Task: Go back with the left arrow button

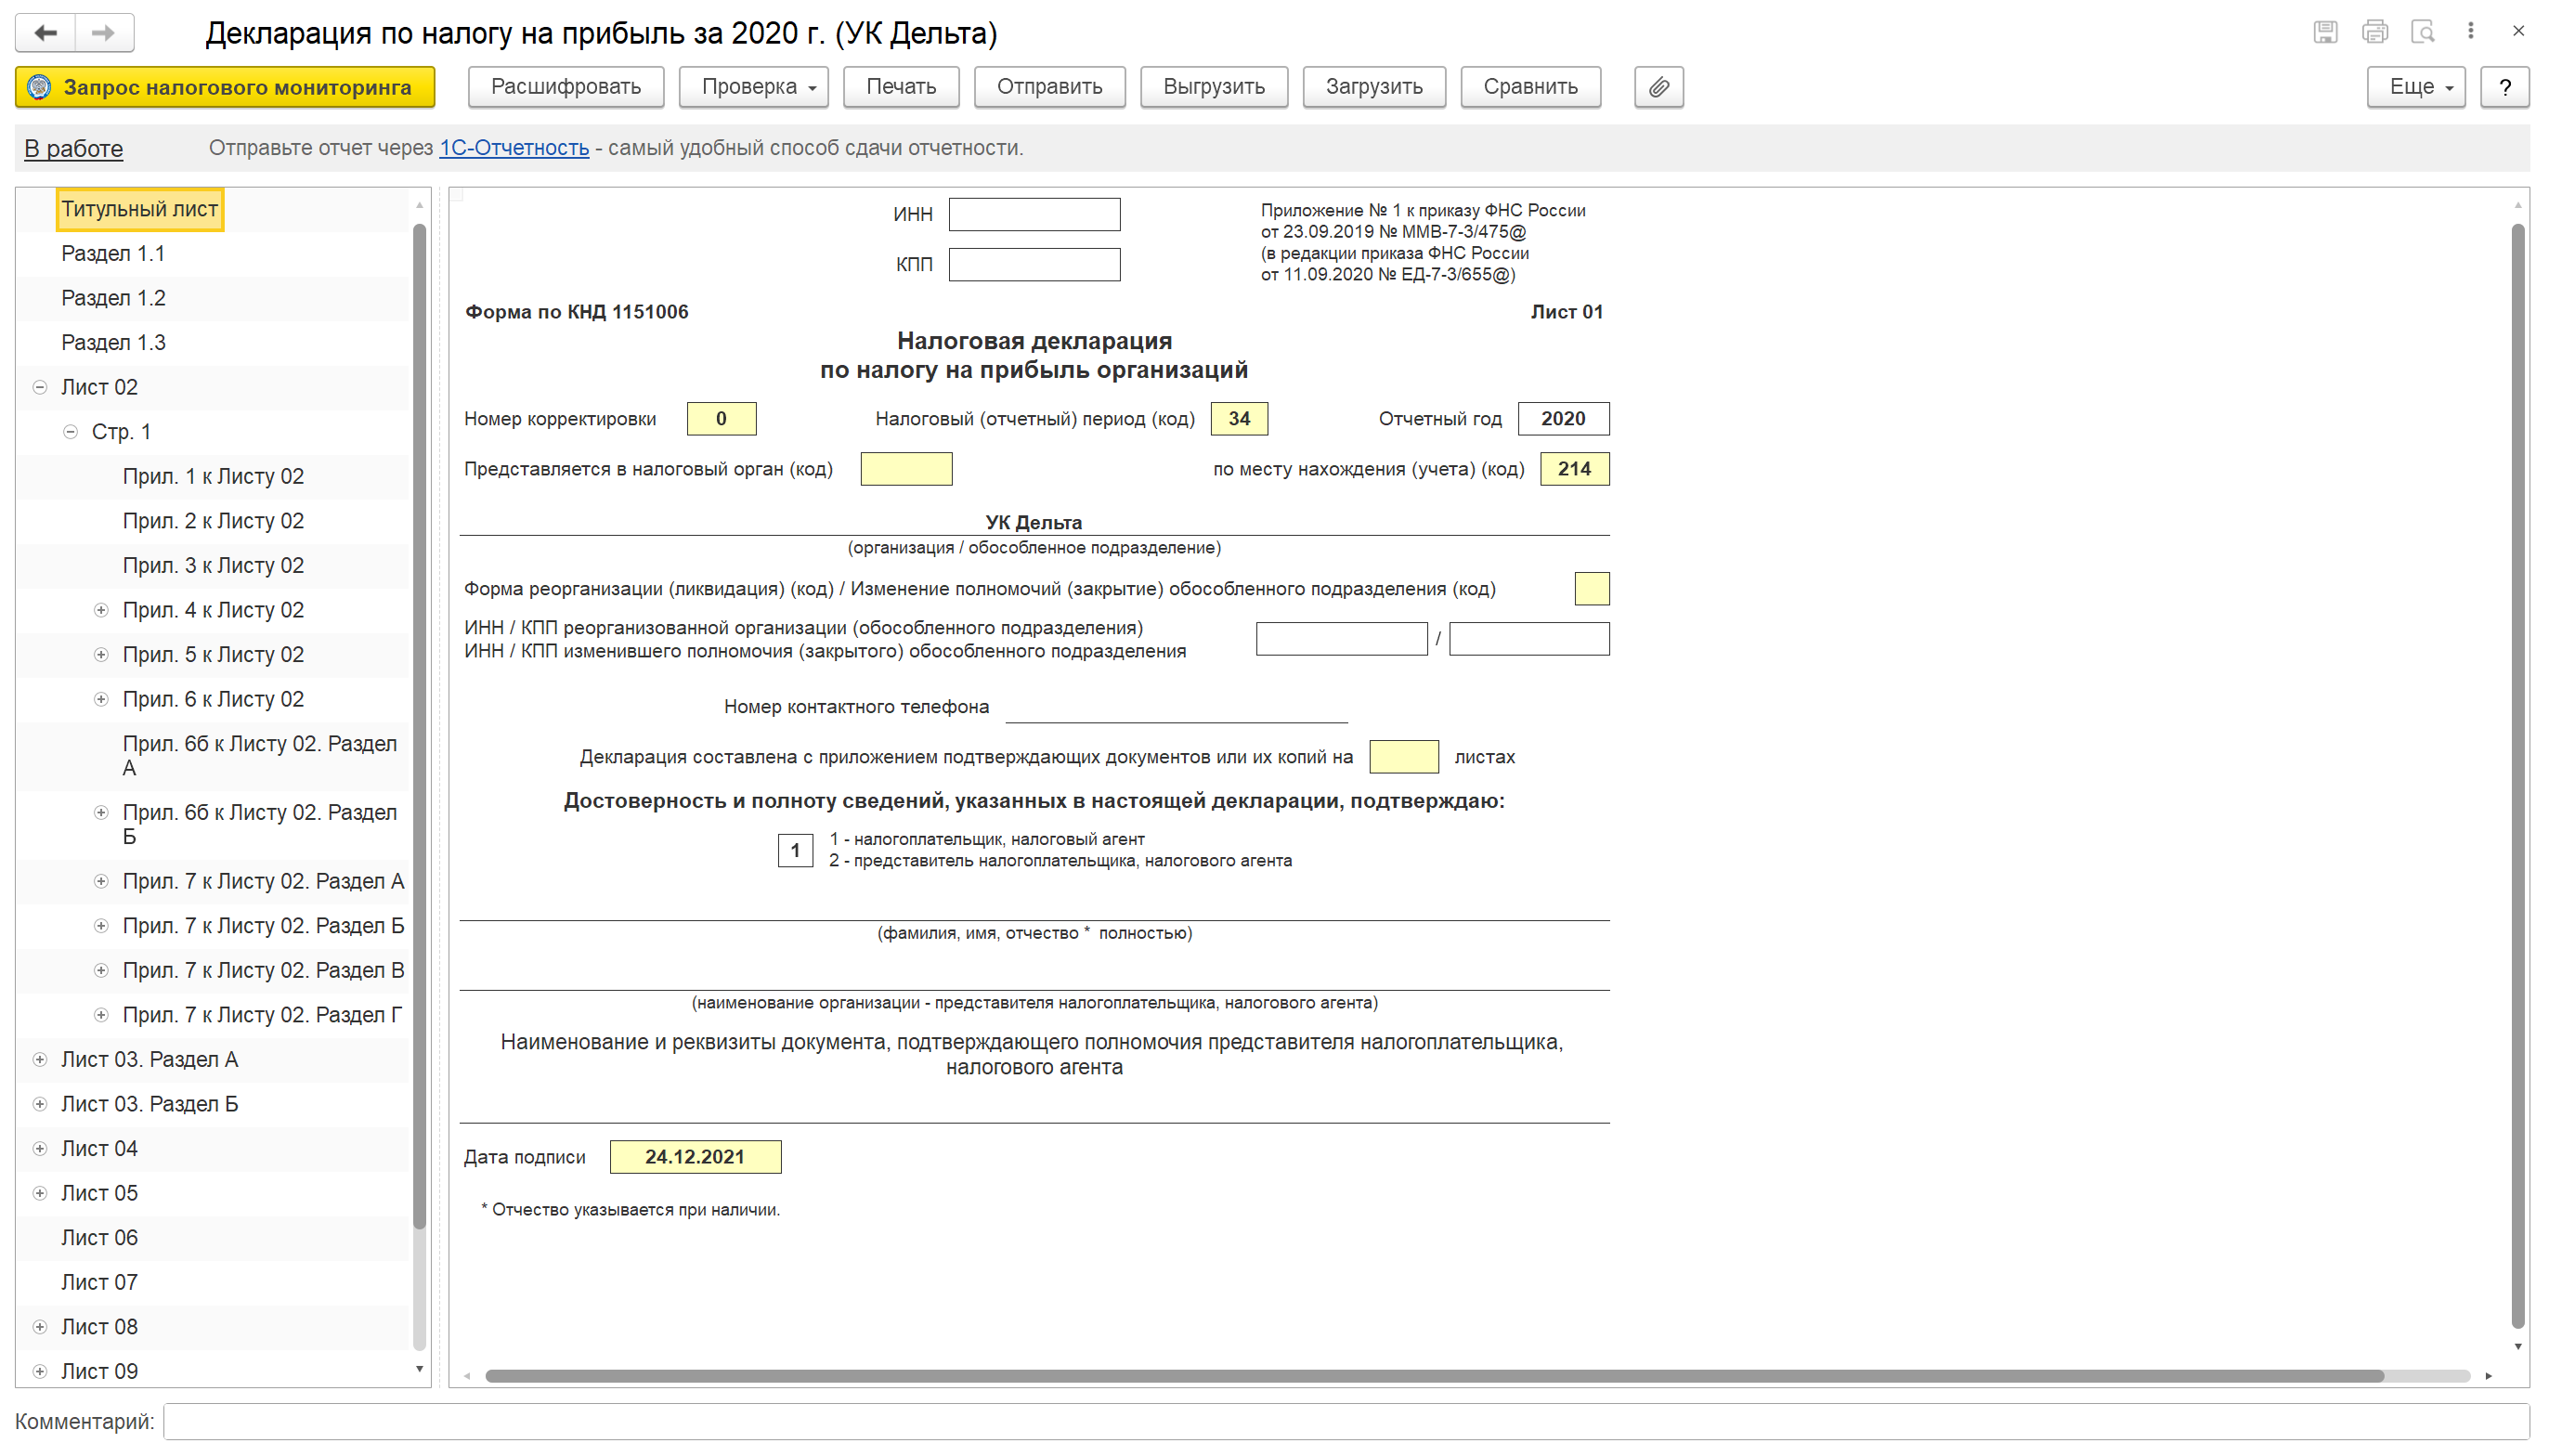Action: (45, 33)
